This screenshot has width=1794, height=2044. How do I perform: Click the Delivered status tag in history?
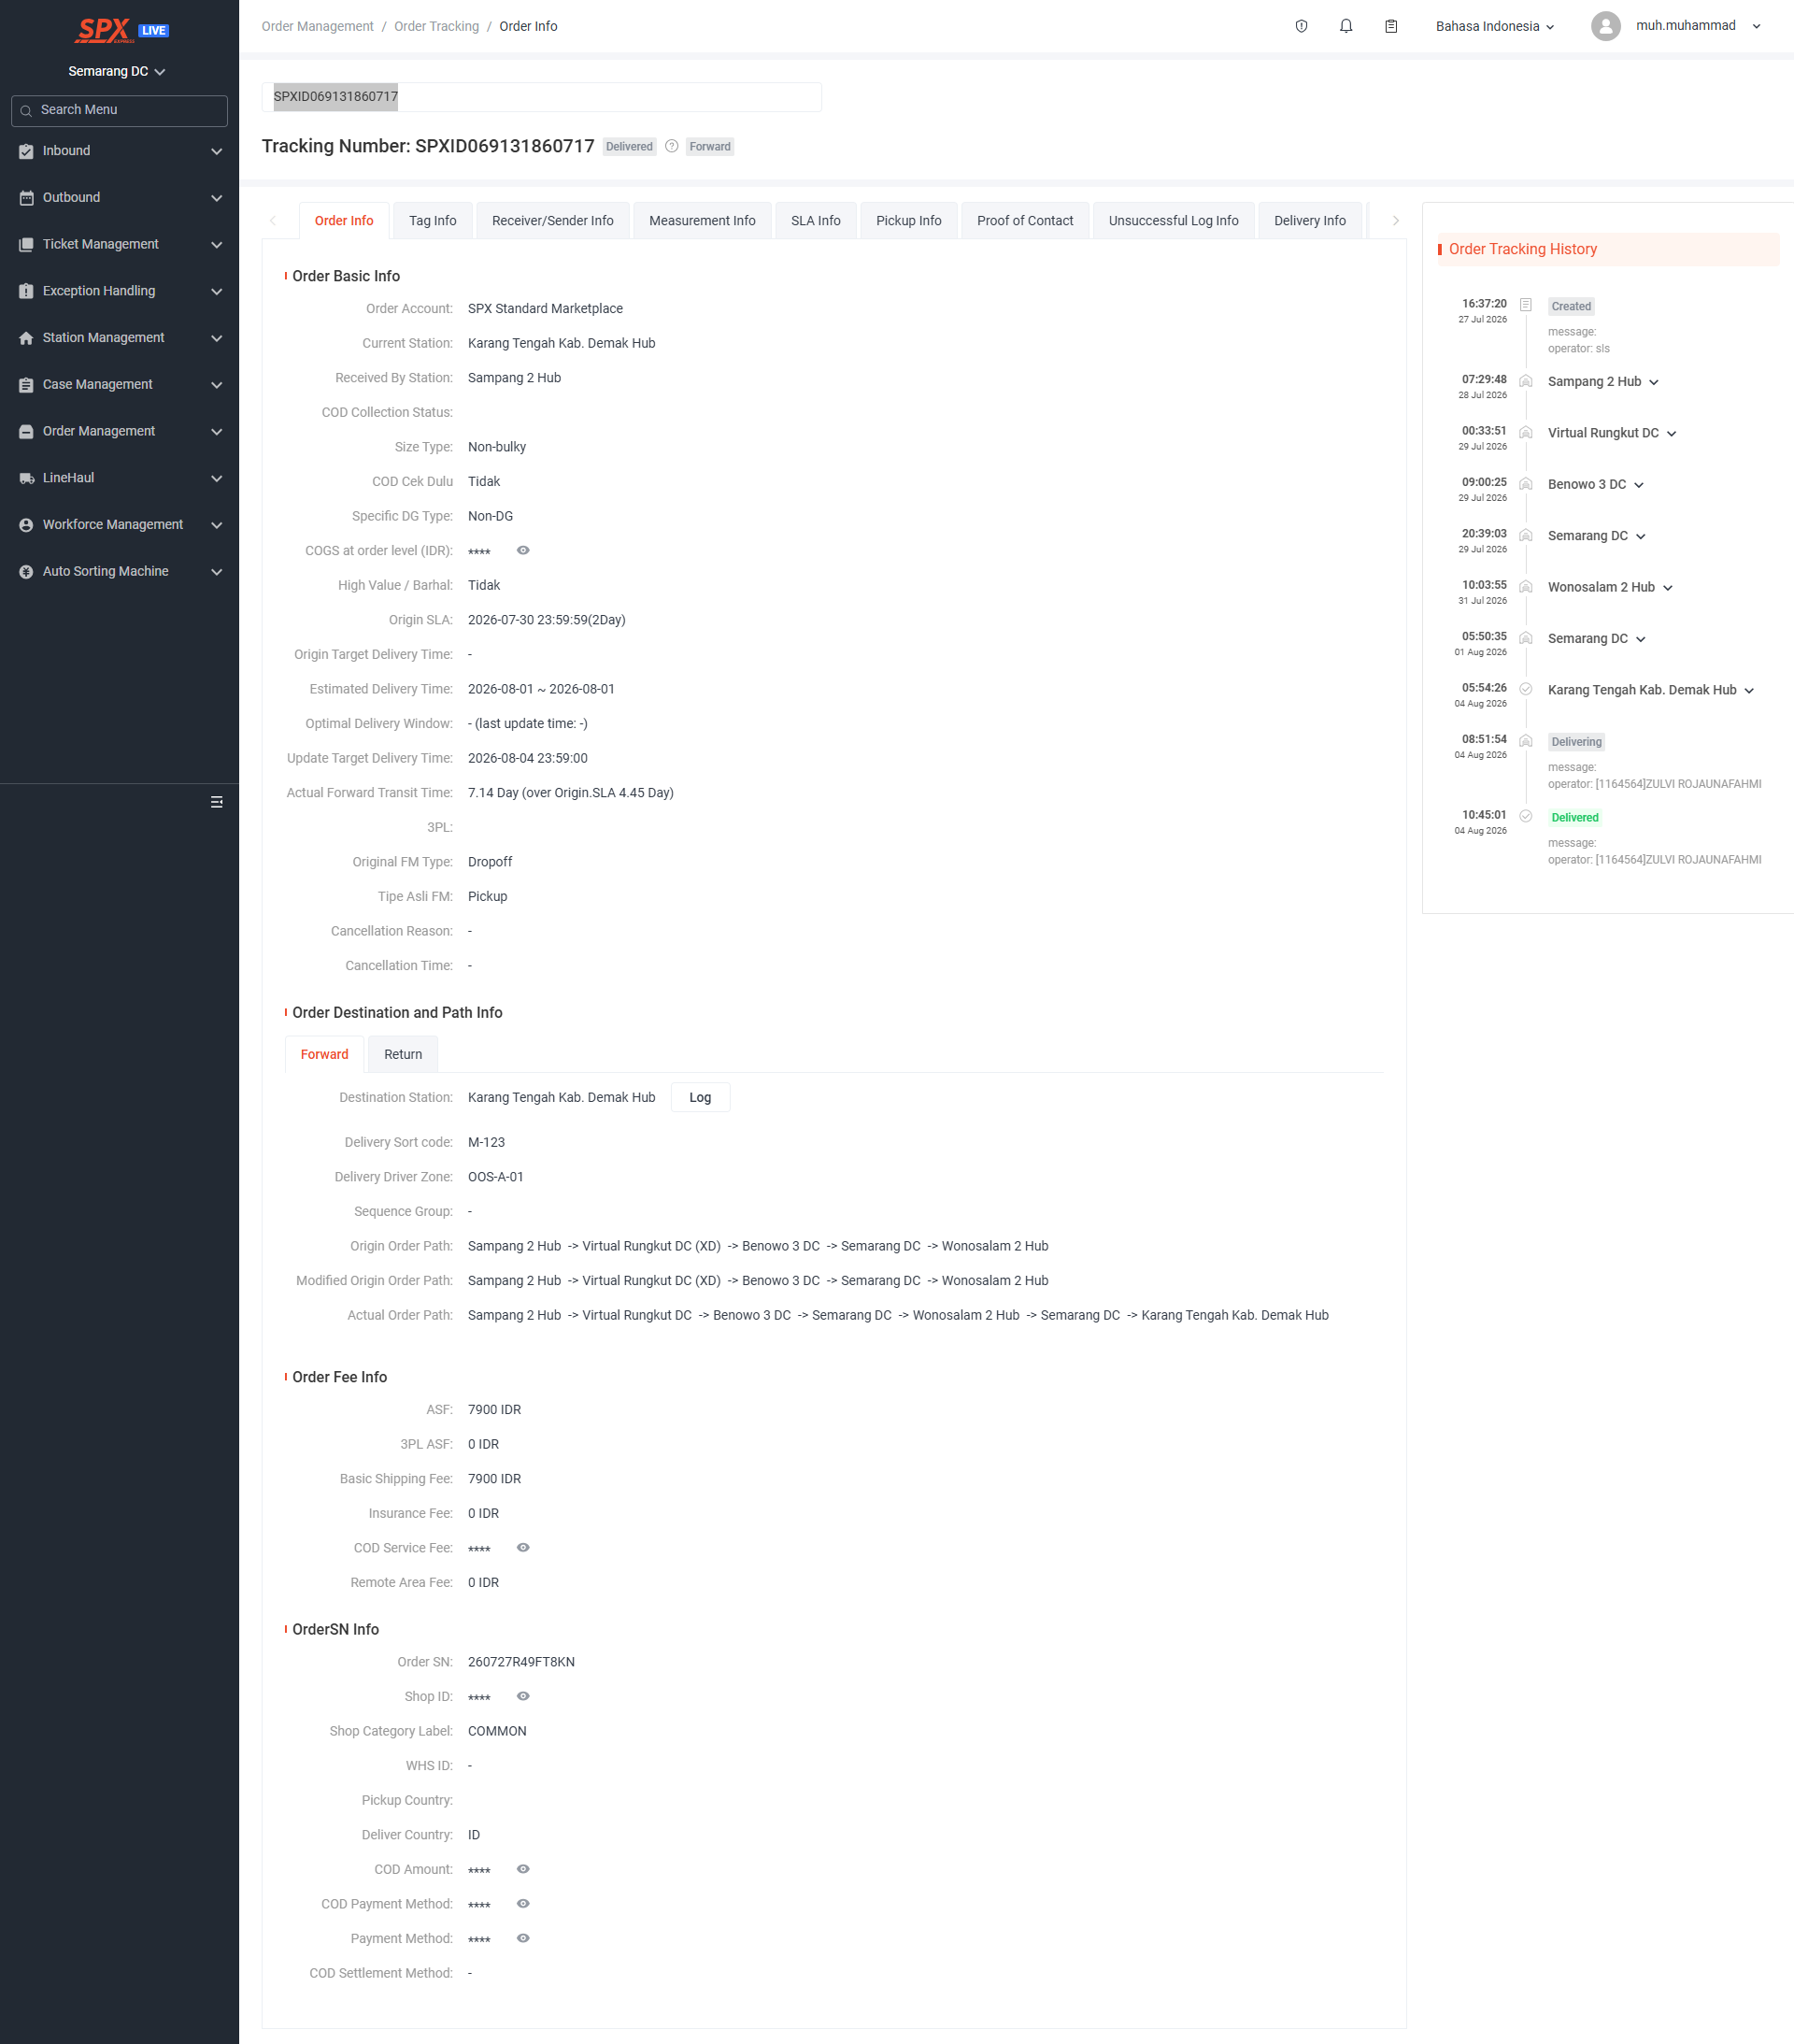click(1575, 818)
